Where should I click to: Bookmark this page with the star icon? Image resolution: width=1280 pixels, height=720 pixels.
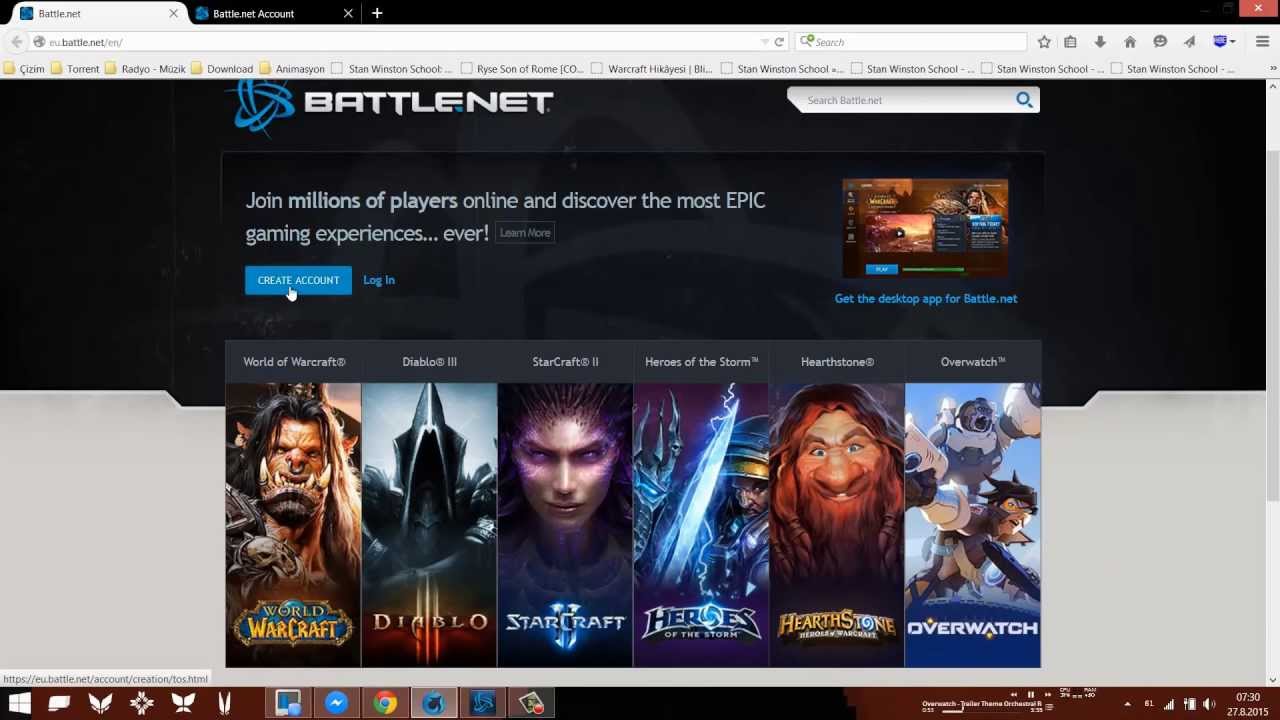(x=1044, y=42)
